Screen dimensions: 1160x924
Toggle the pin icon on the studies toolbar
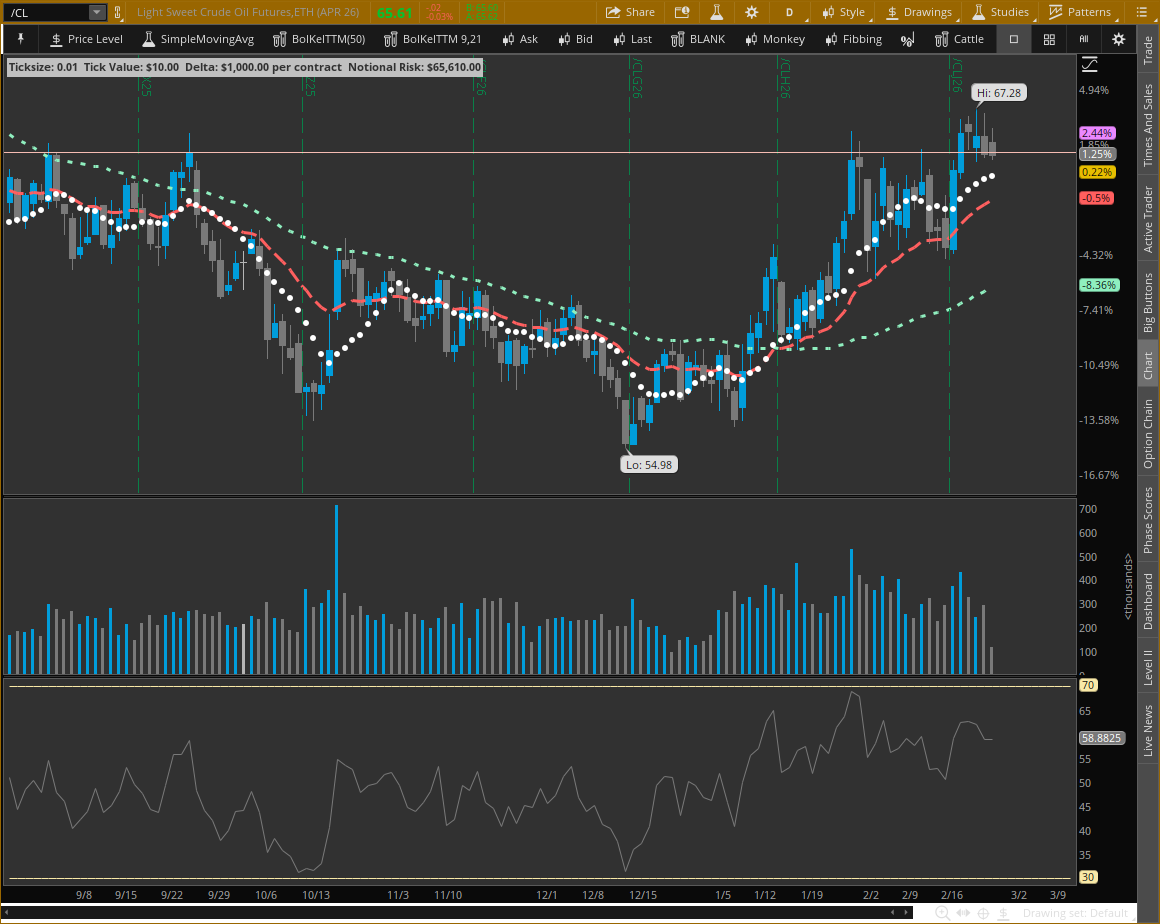[20, 39]
